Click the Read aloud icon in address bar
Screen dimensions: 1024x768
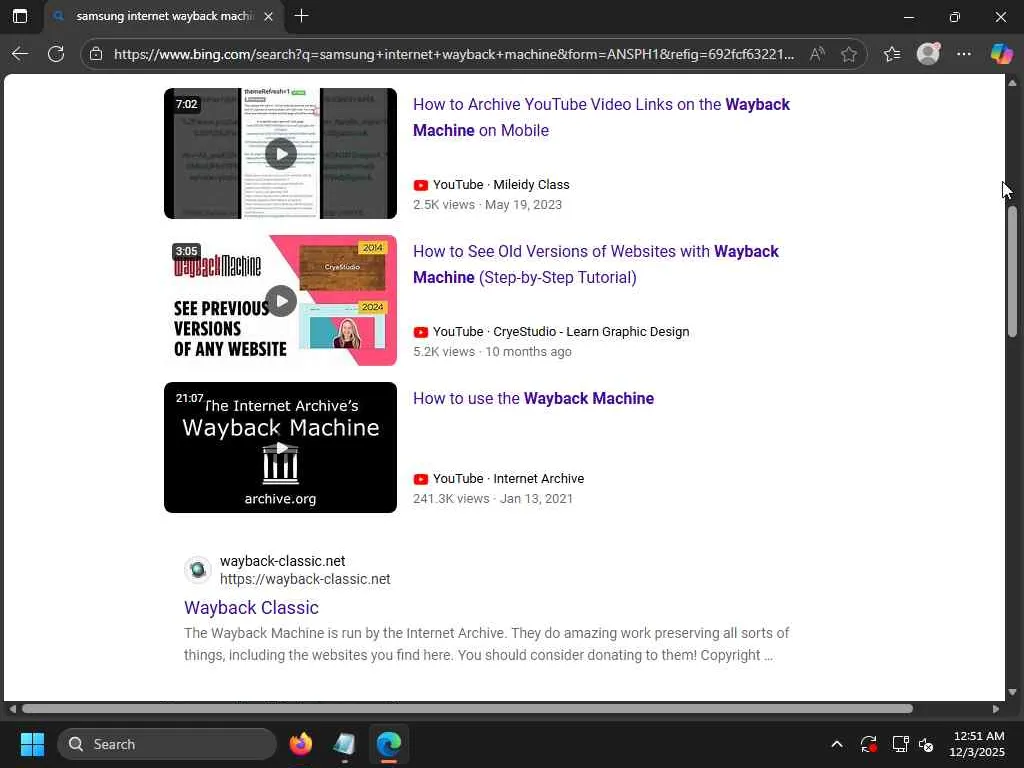point(817,54)
